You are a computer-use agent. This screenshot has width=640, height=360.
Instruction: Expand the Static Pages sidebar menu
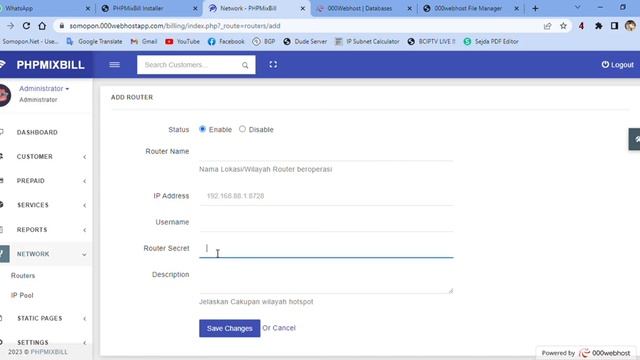(46, 318)
